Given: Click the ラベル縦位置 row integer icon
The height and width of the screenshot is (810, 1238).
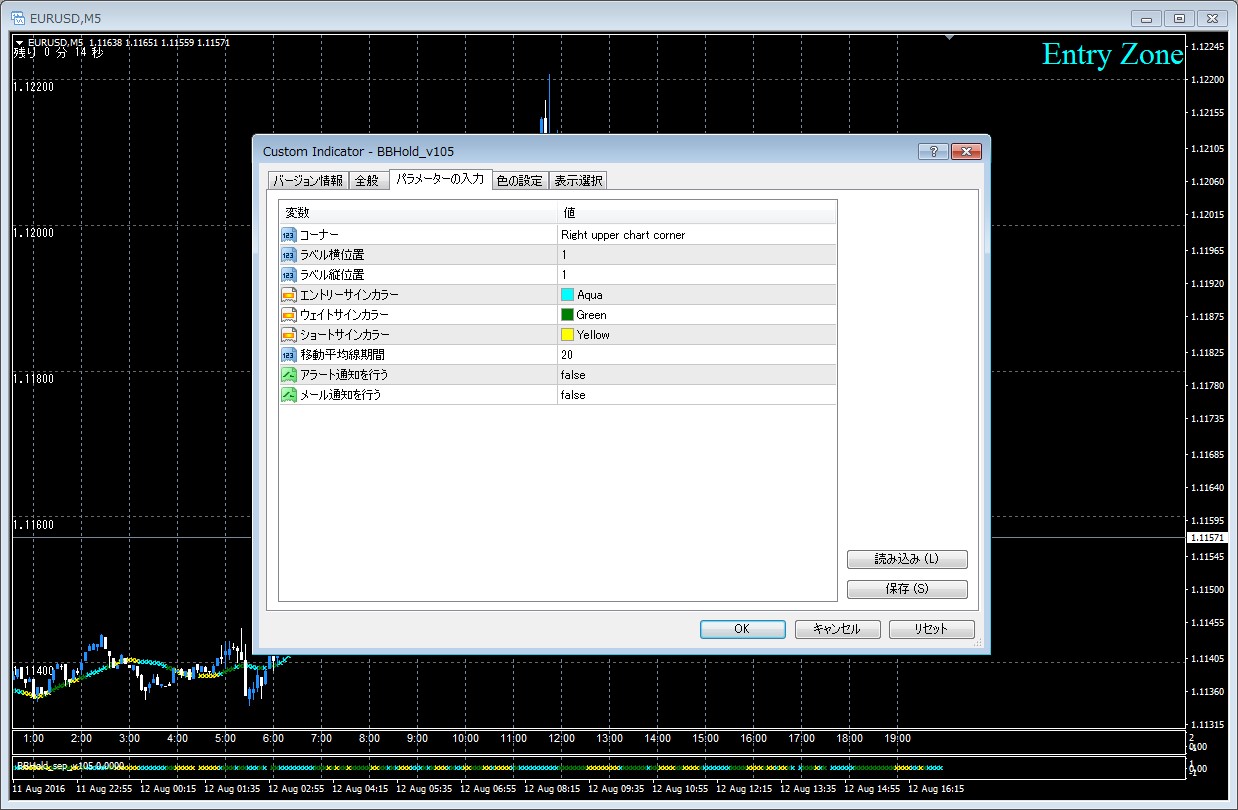Looking at the screenshot, I should coord(289,275).
